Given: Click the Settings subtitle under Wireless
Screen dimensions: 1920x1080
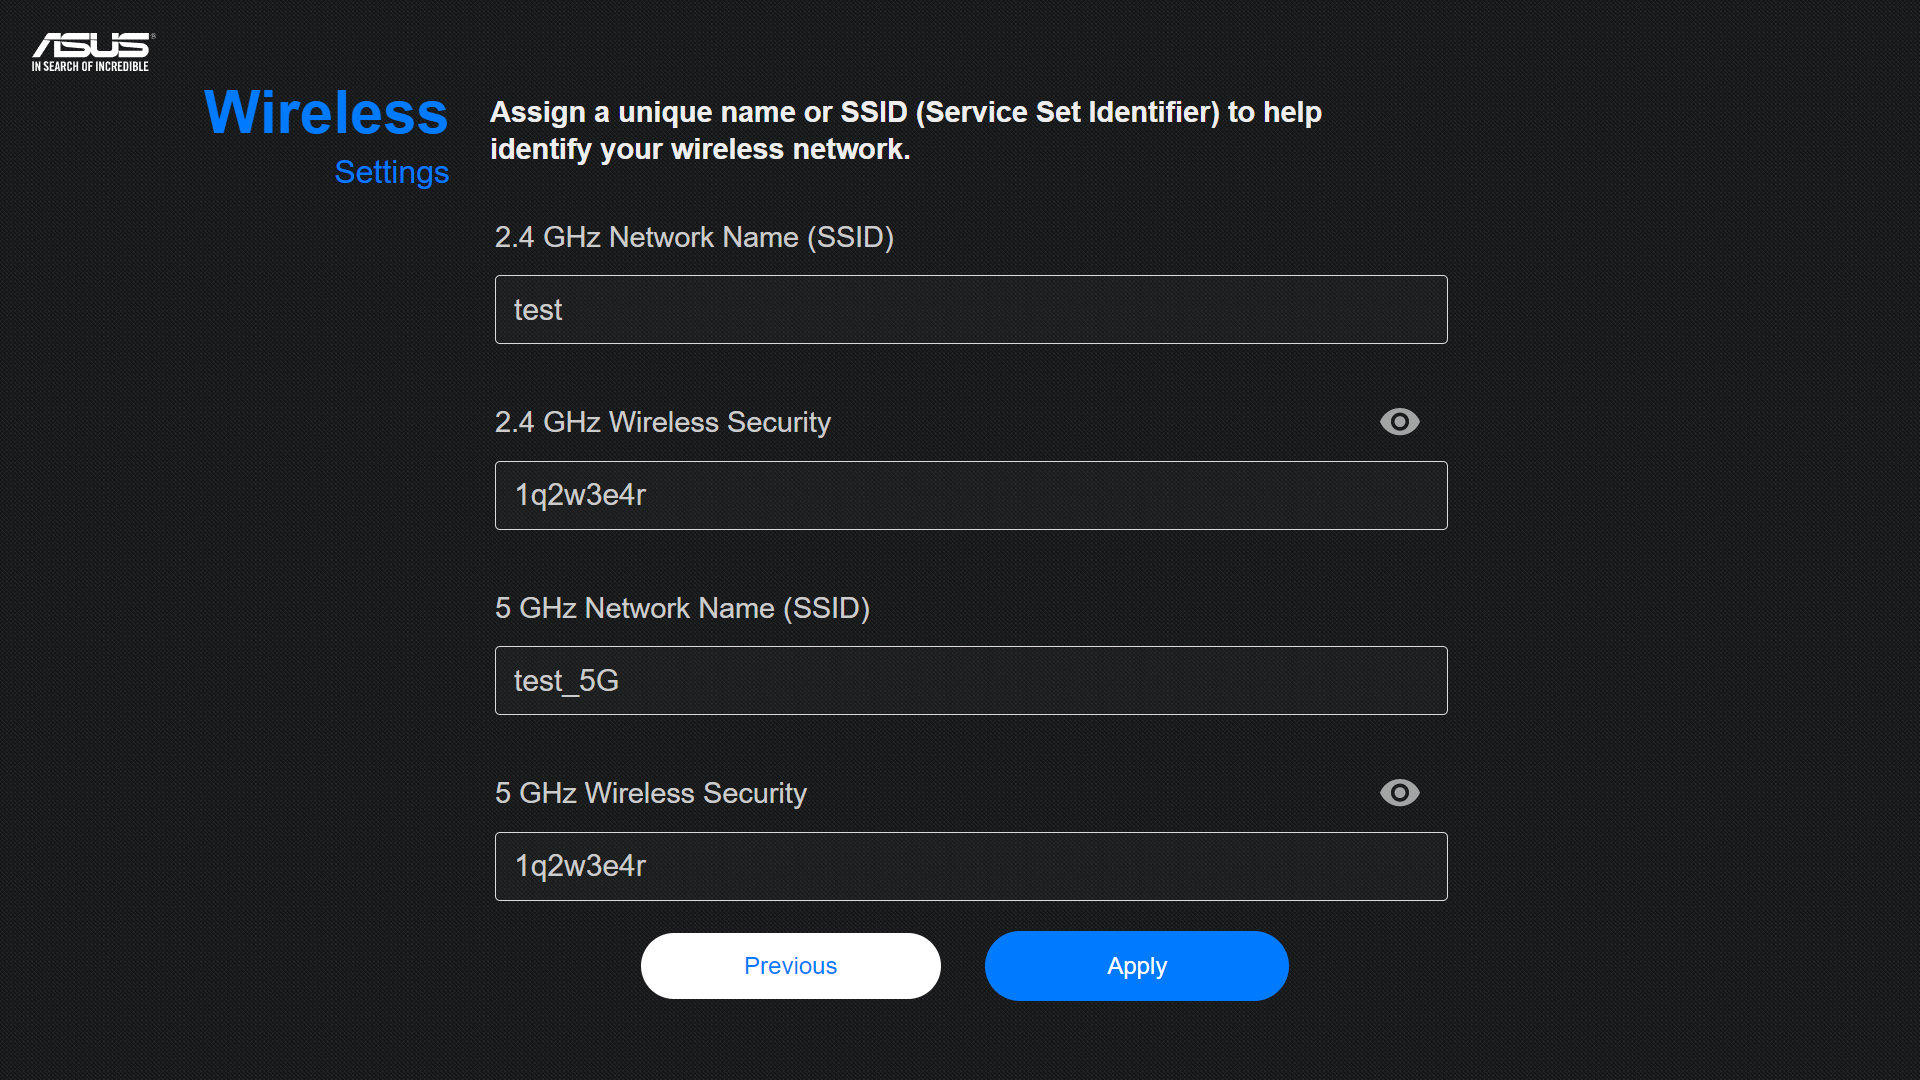Looking at the screenshot, I should [x=391, y=172].
